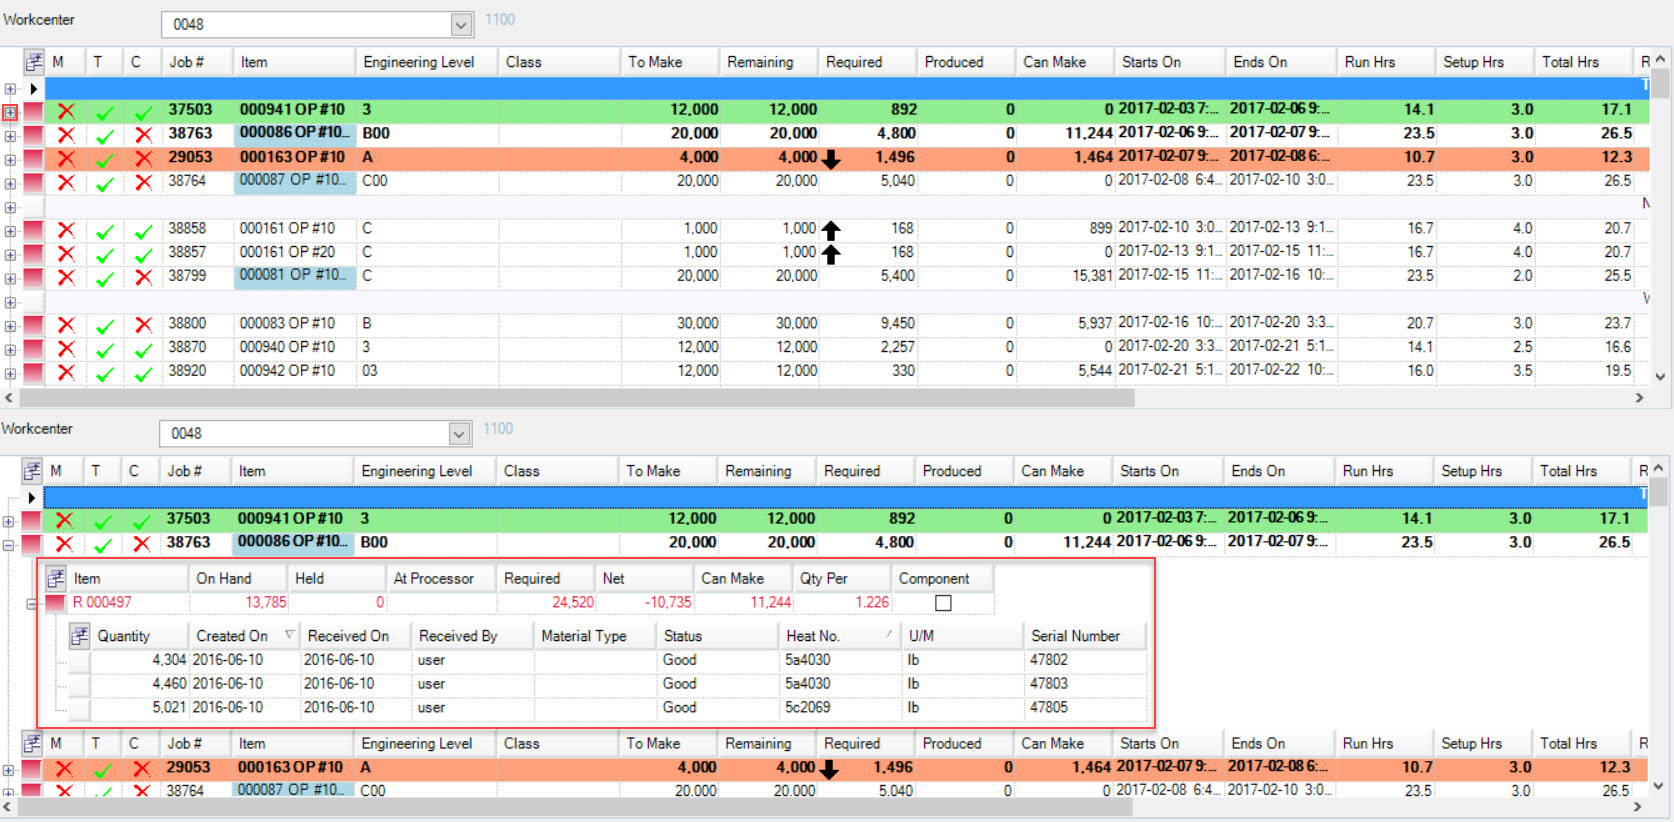Screen dimensions: 1674x822
Task: Select item cell 000163 OP #10 in top grid
Action: 295,157
